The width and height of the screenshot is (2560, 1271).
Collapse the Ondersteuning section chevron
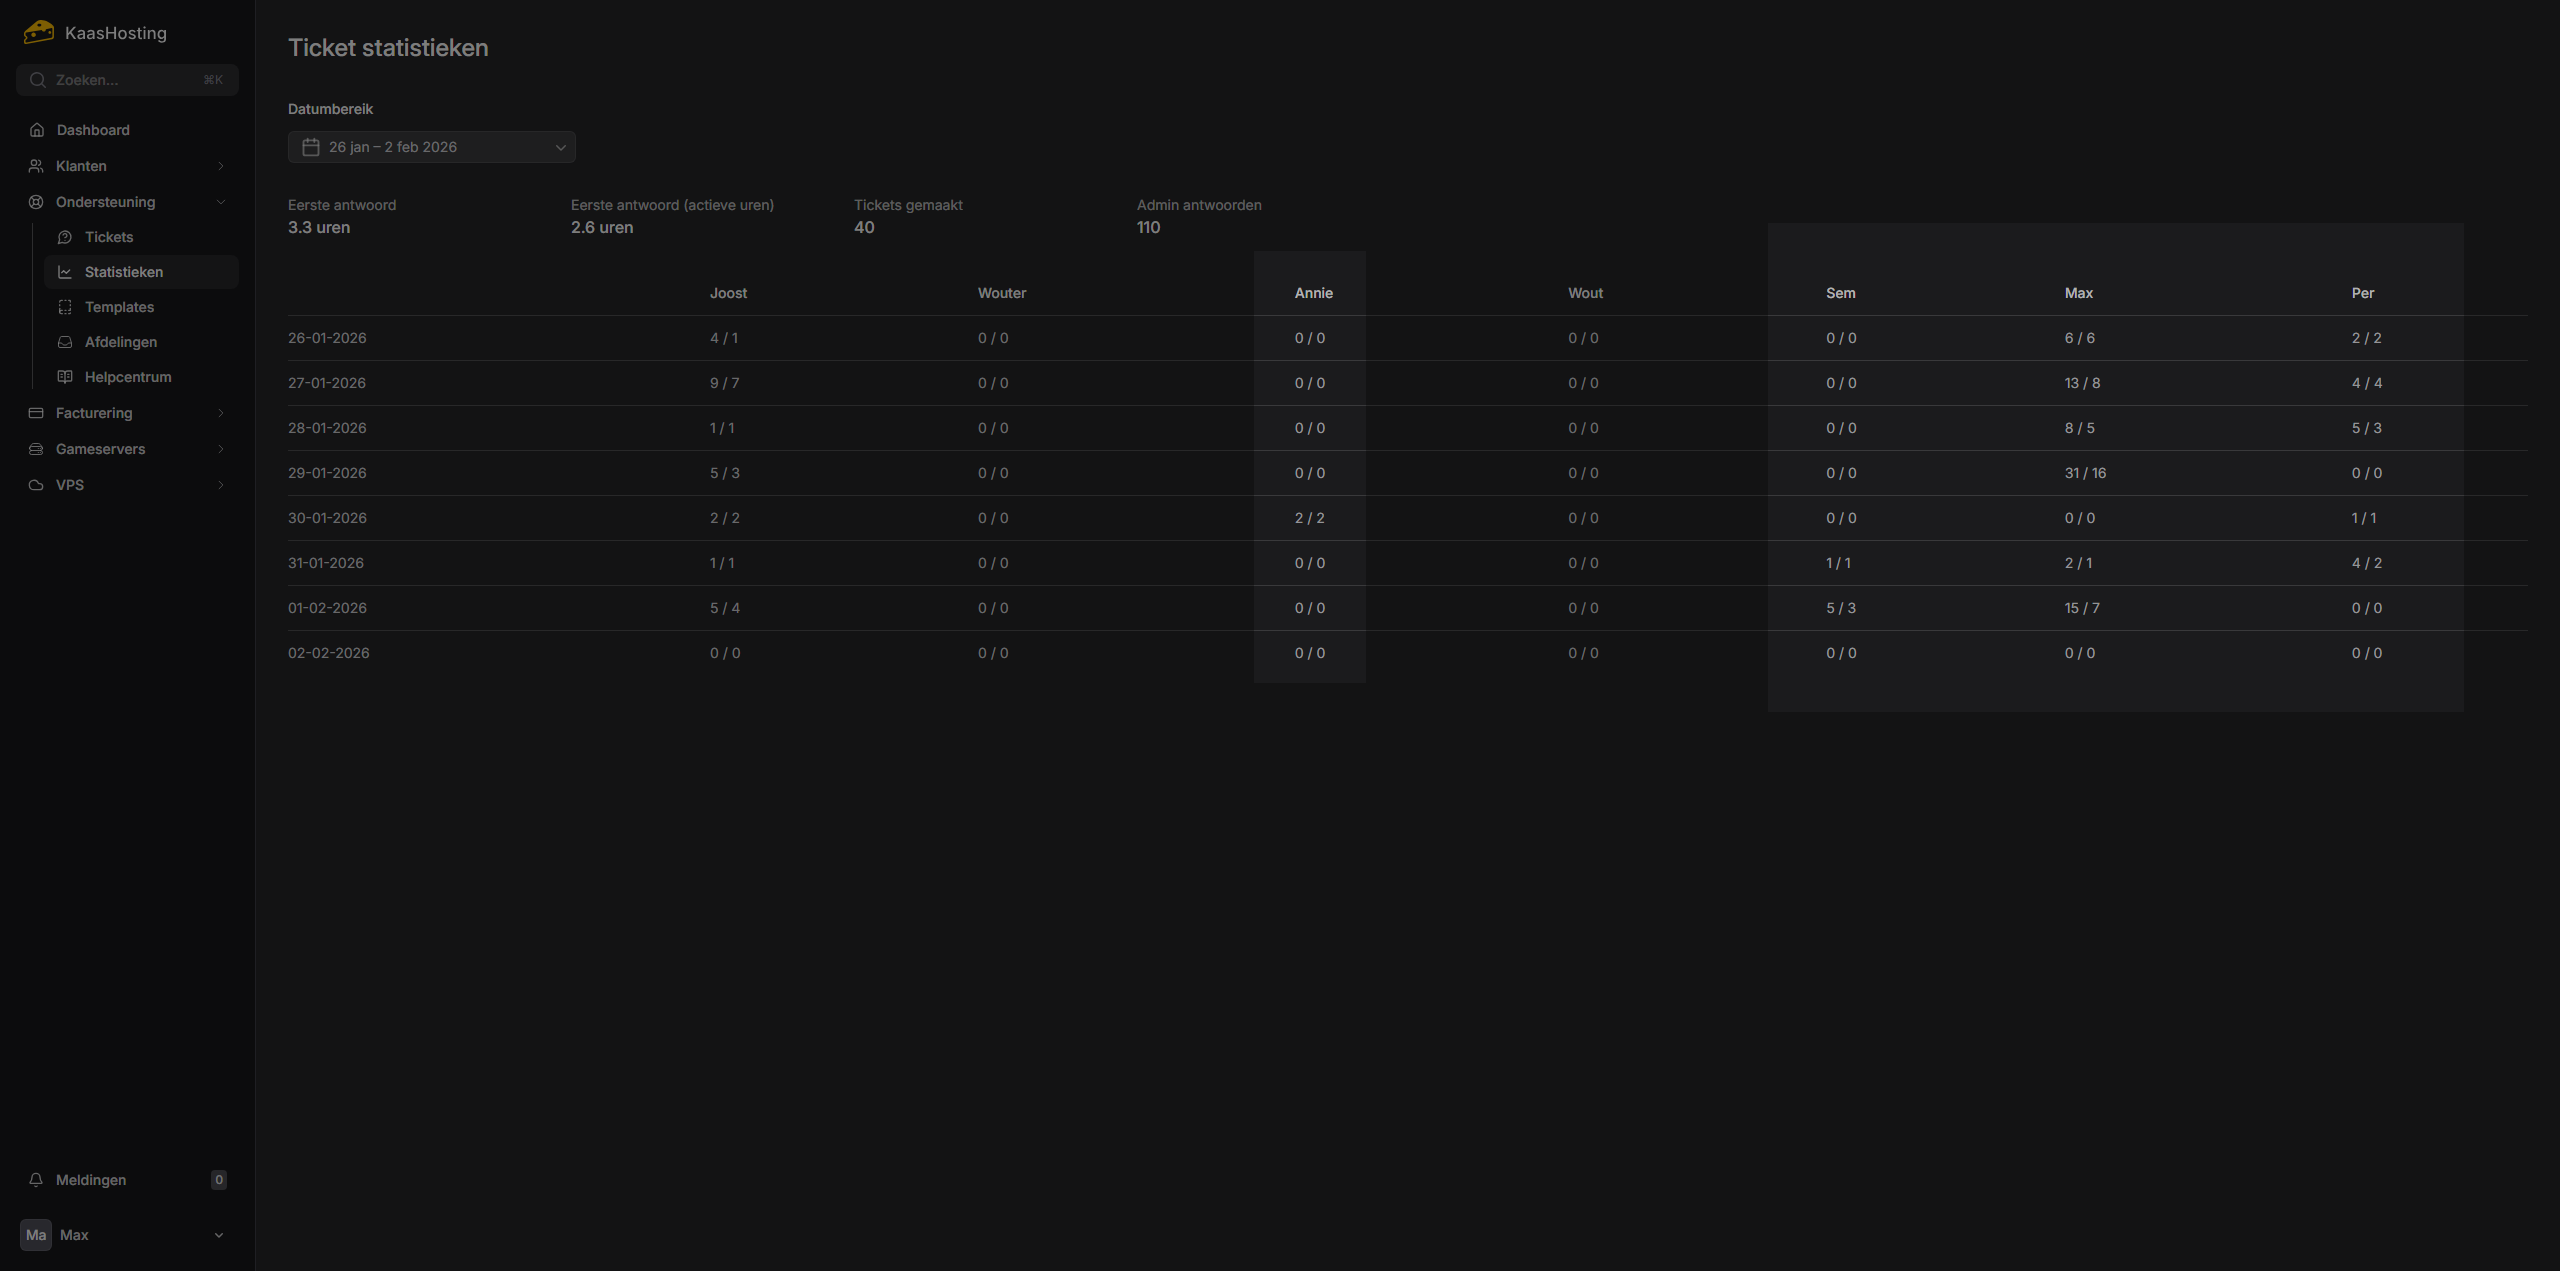[221, 202]
